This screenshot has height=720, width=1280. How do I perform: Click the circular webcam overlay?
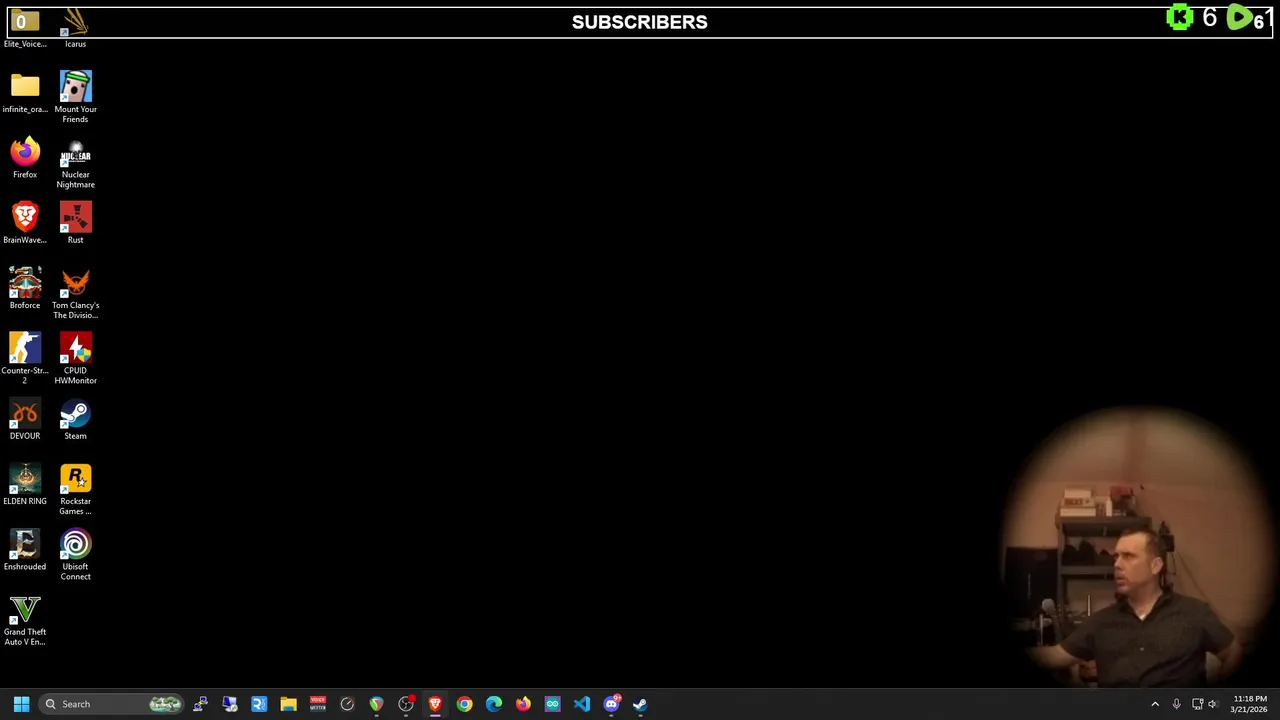(x=1140, y=548)
